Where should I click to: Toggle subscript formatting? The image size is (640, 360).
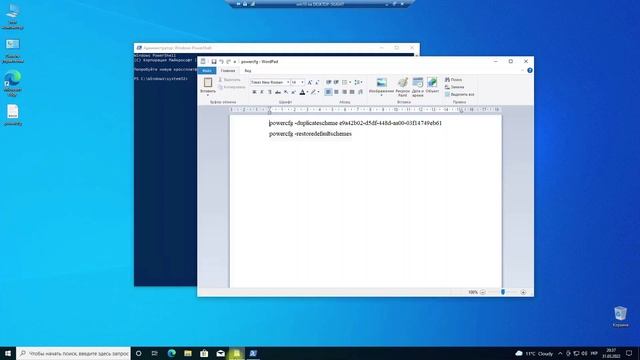(286, 92)
